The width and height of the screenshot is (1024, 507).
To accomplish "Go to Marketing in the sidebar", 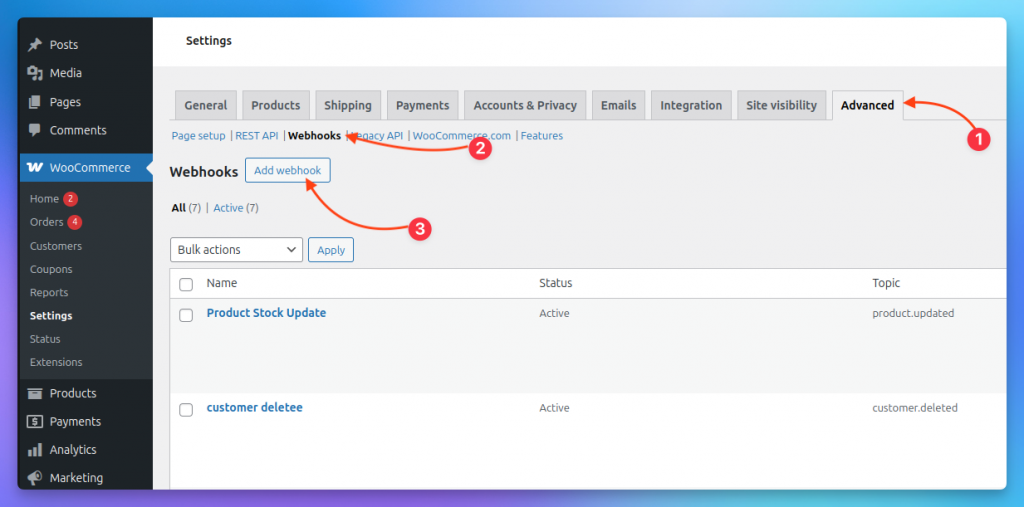I will pyautogui.click(x=76, y=478).
